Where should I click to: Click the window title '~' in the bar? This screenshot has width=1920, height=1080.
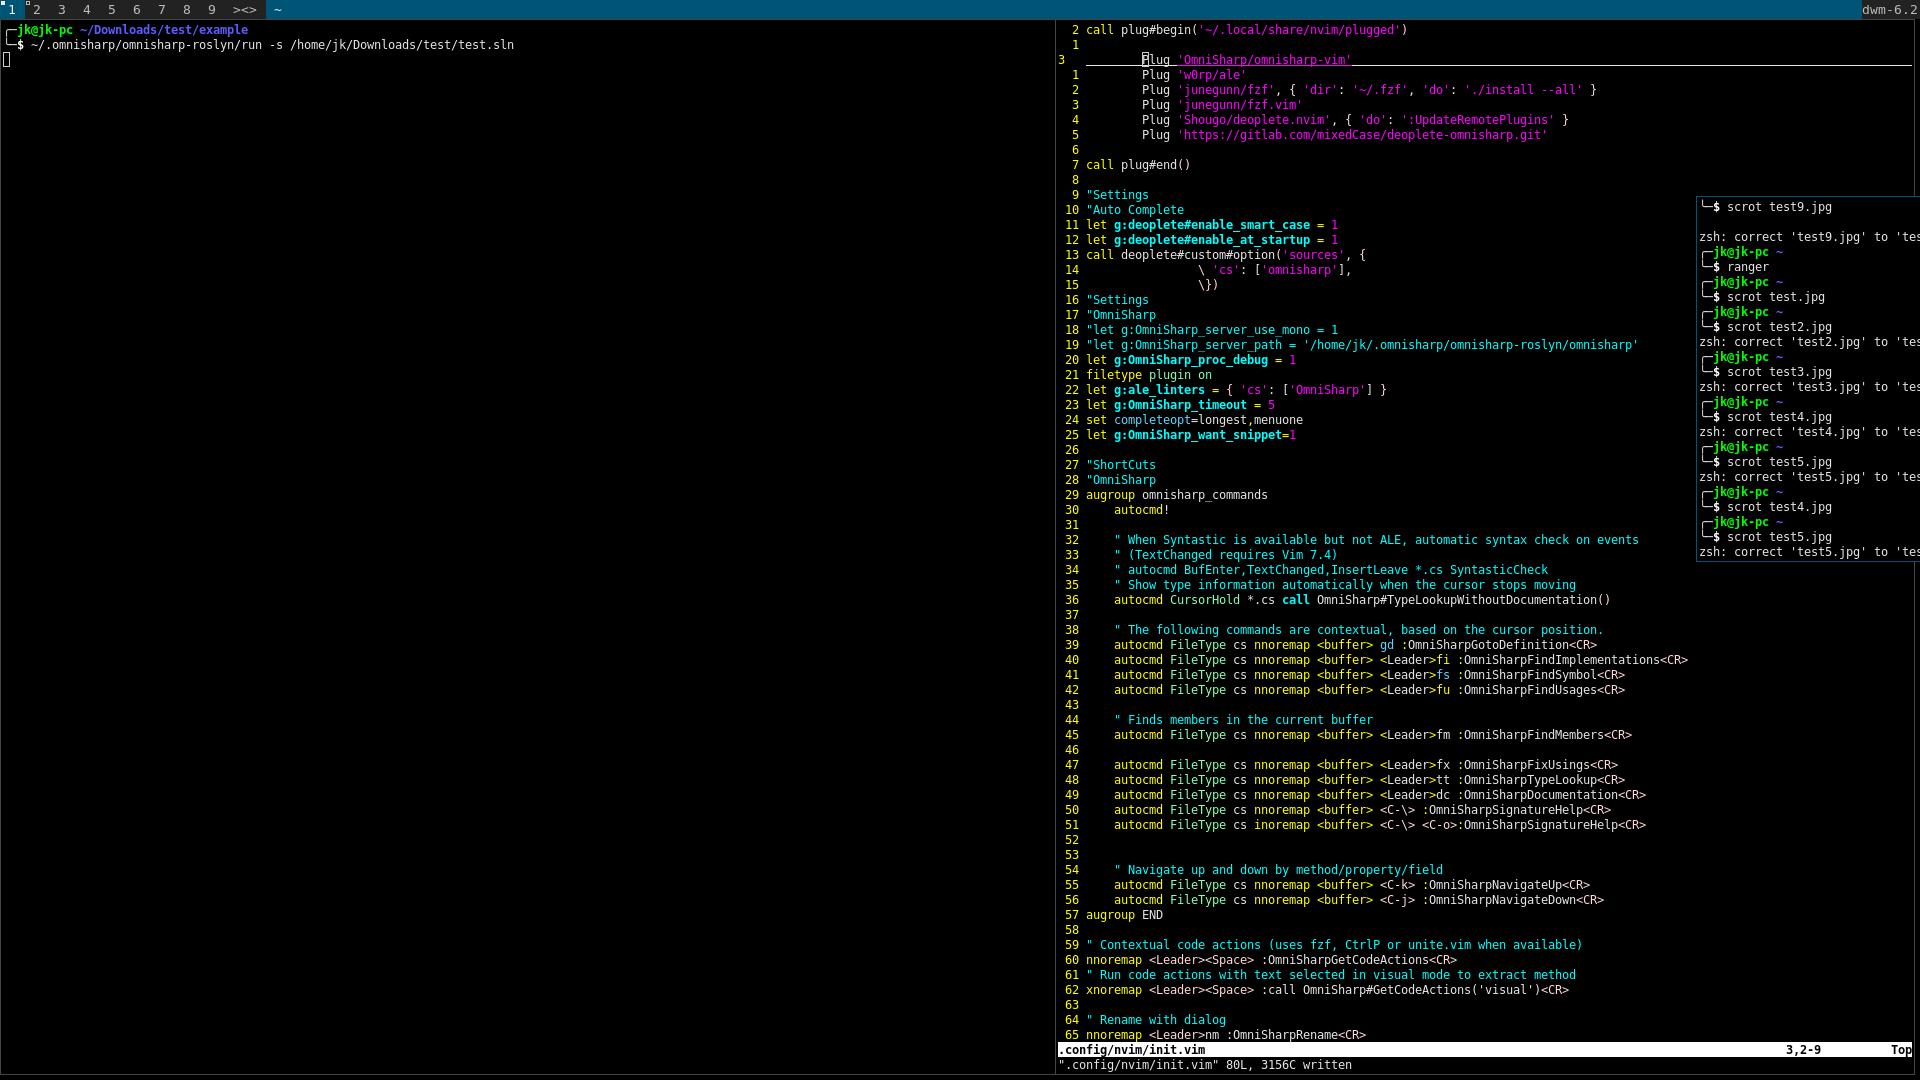tap(277, 9)
